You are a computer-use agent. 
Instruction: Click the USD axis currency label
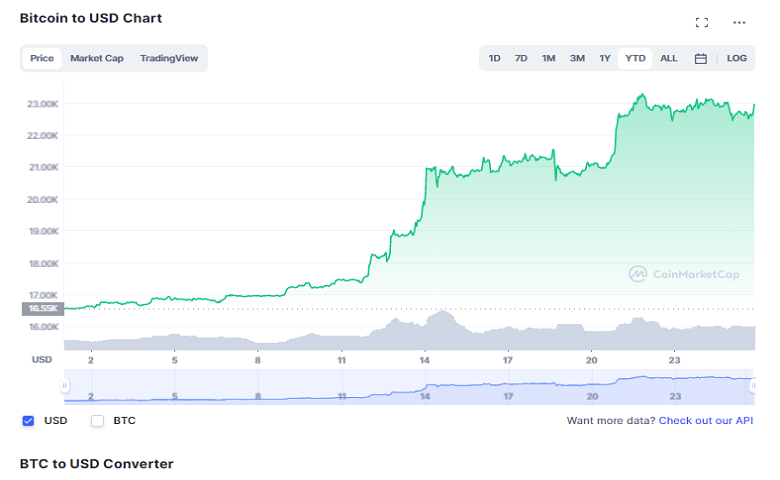42,360
